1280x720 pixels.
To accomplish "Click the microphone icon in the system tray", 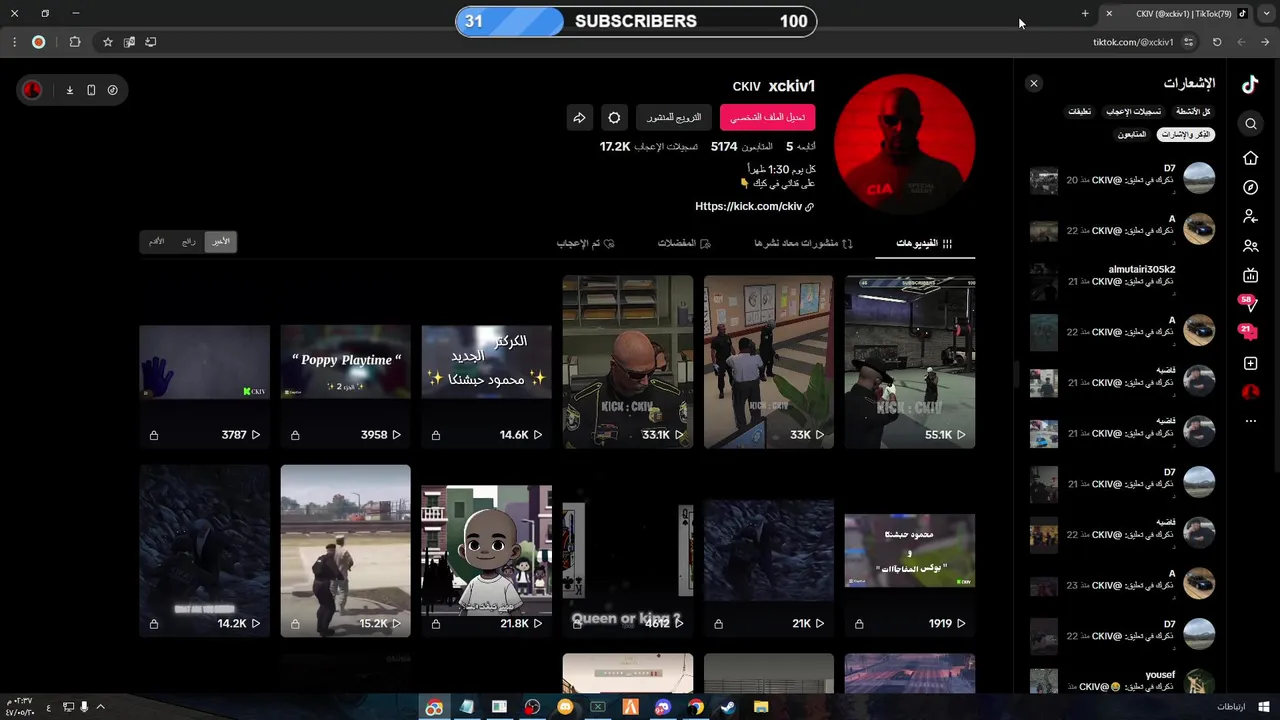I will [x=84, y=707].
